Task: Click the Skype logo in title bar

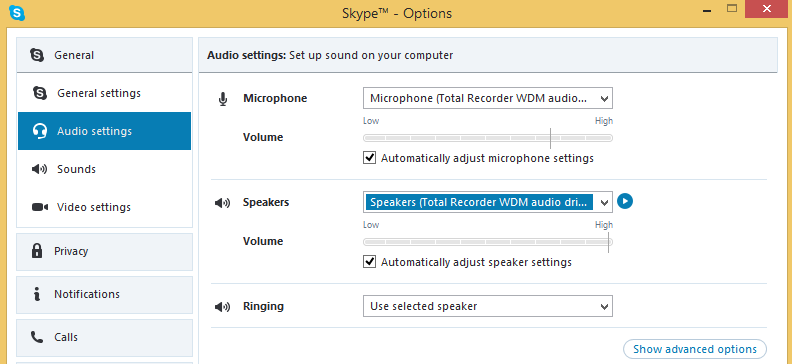Action: 16,13
